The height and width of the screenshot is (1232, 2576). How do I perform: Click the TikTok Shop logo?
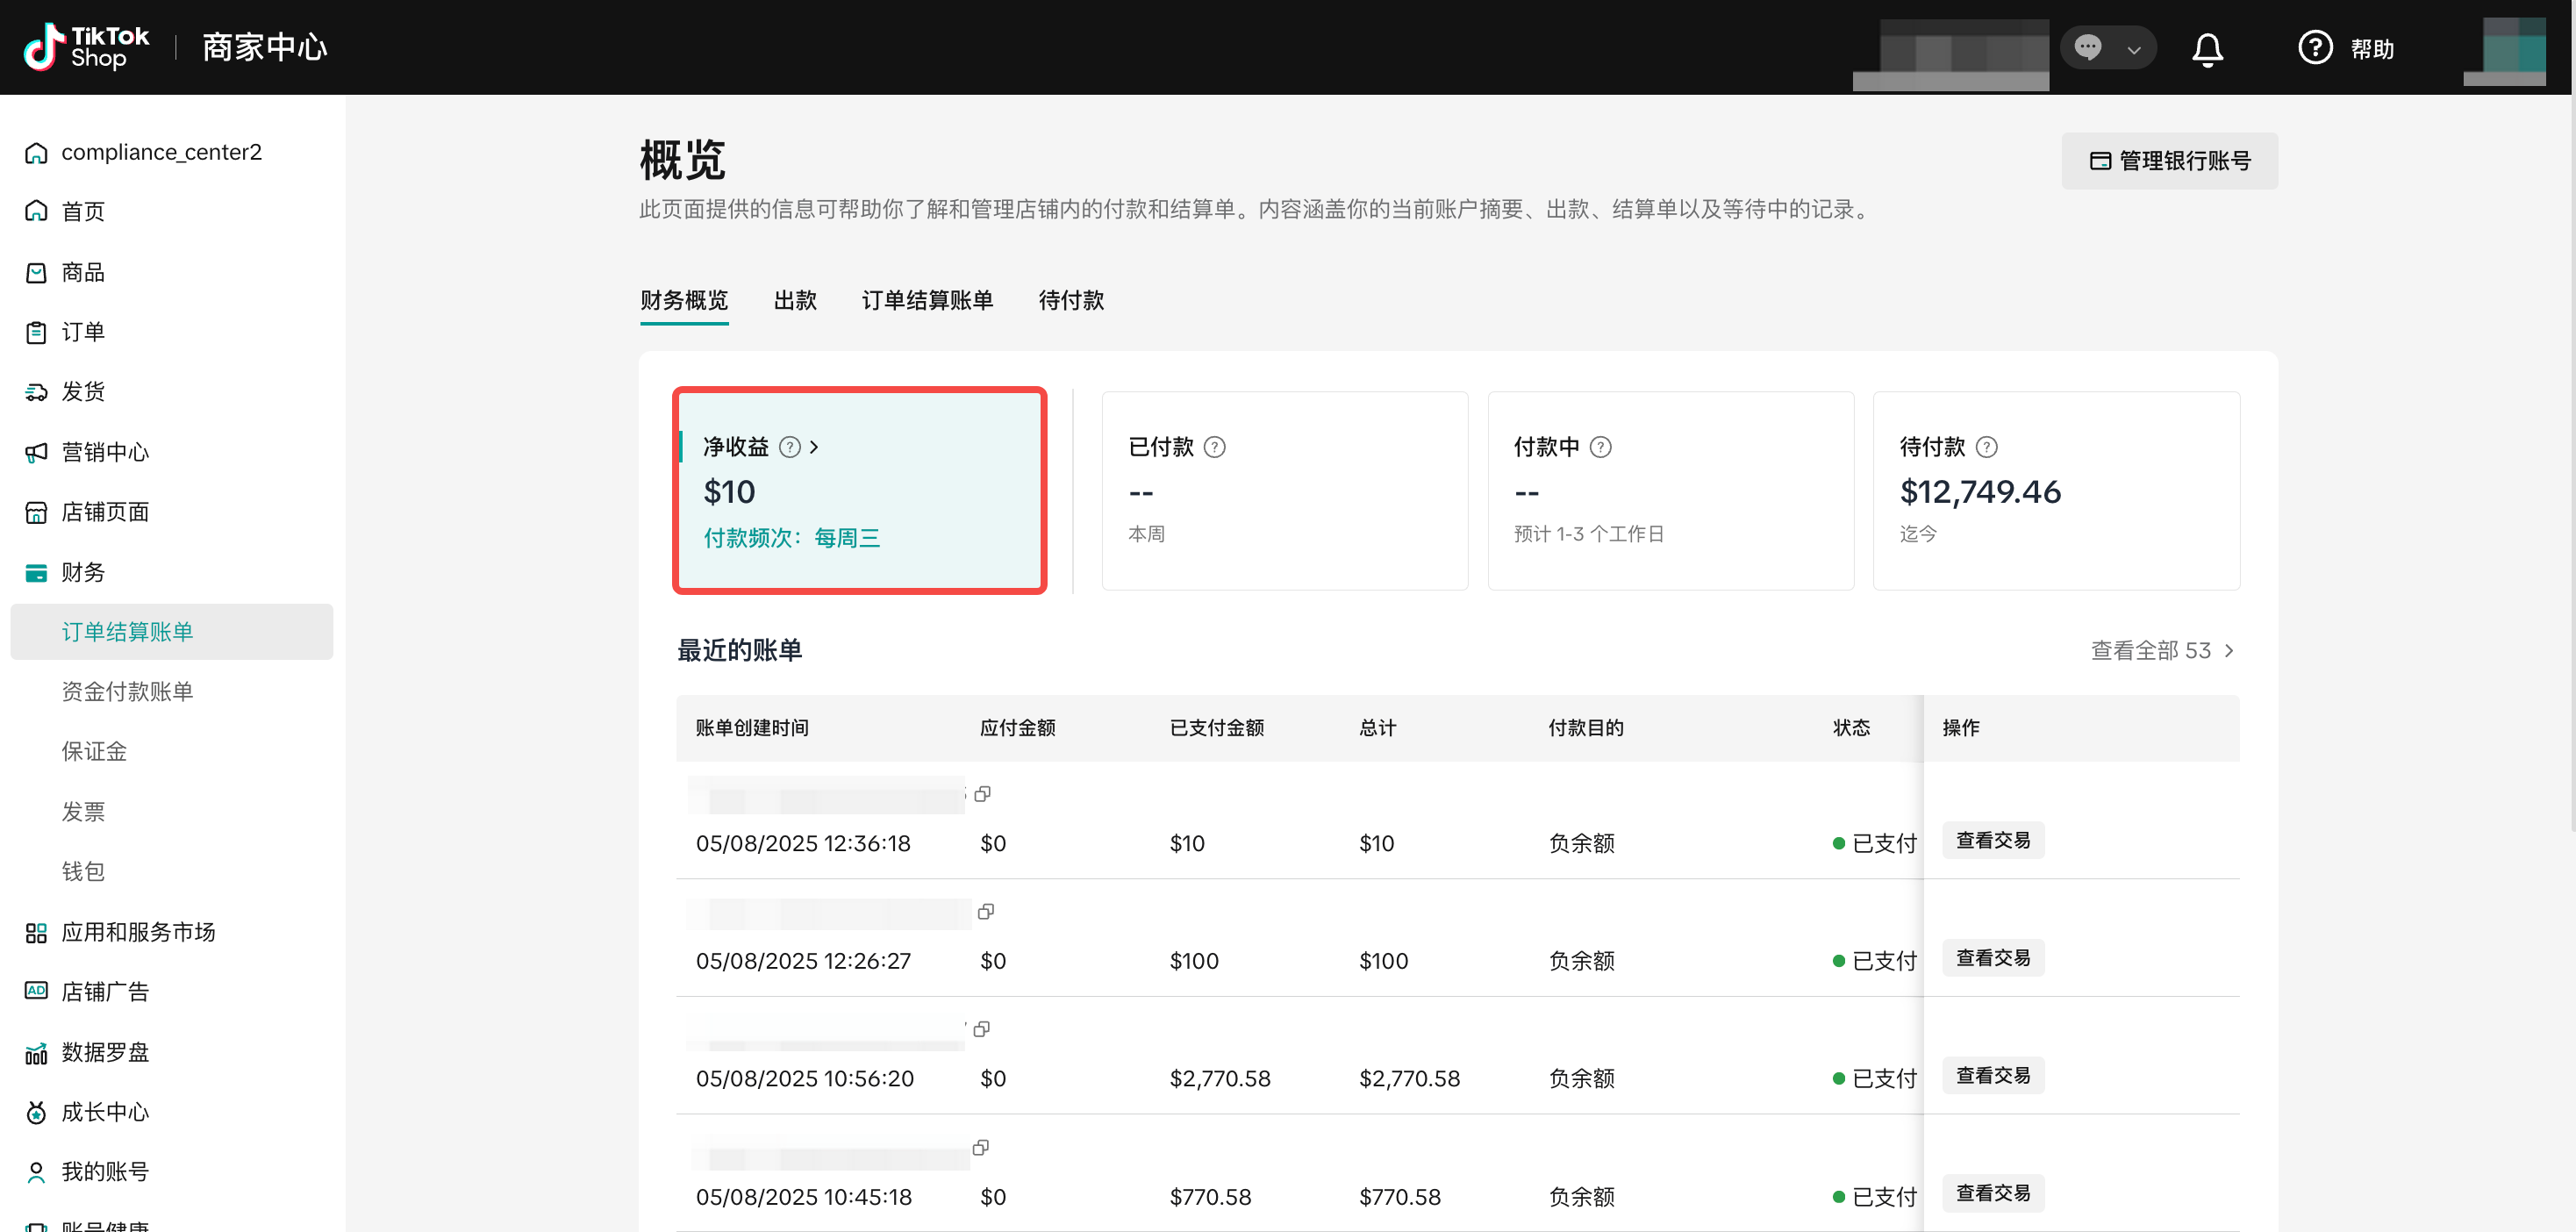86,47
